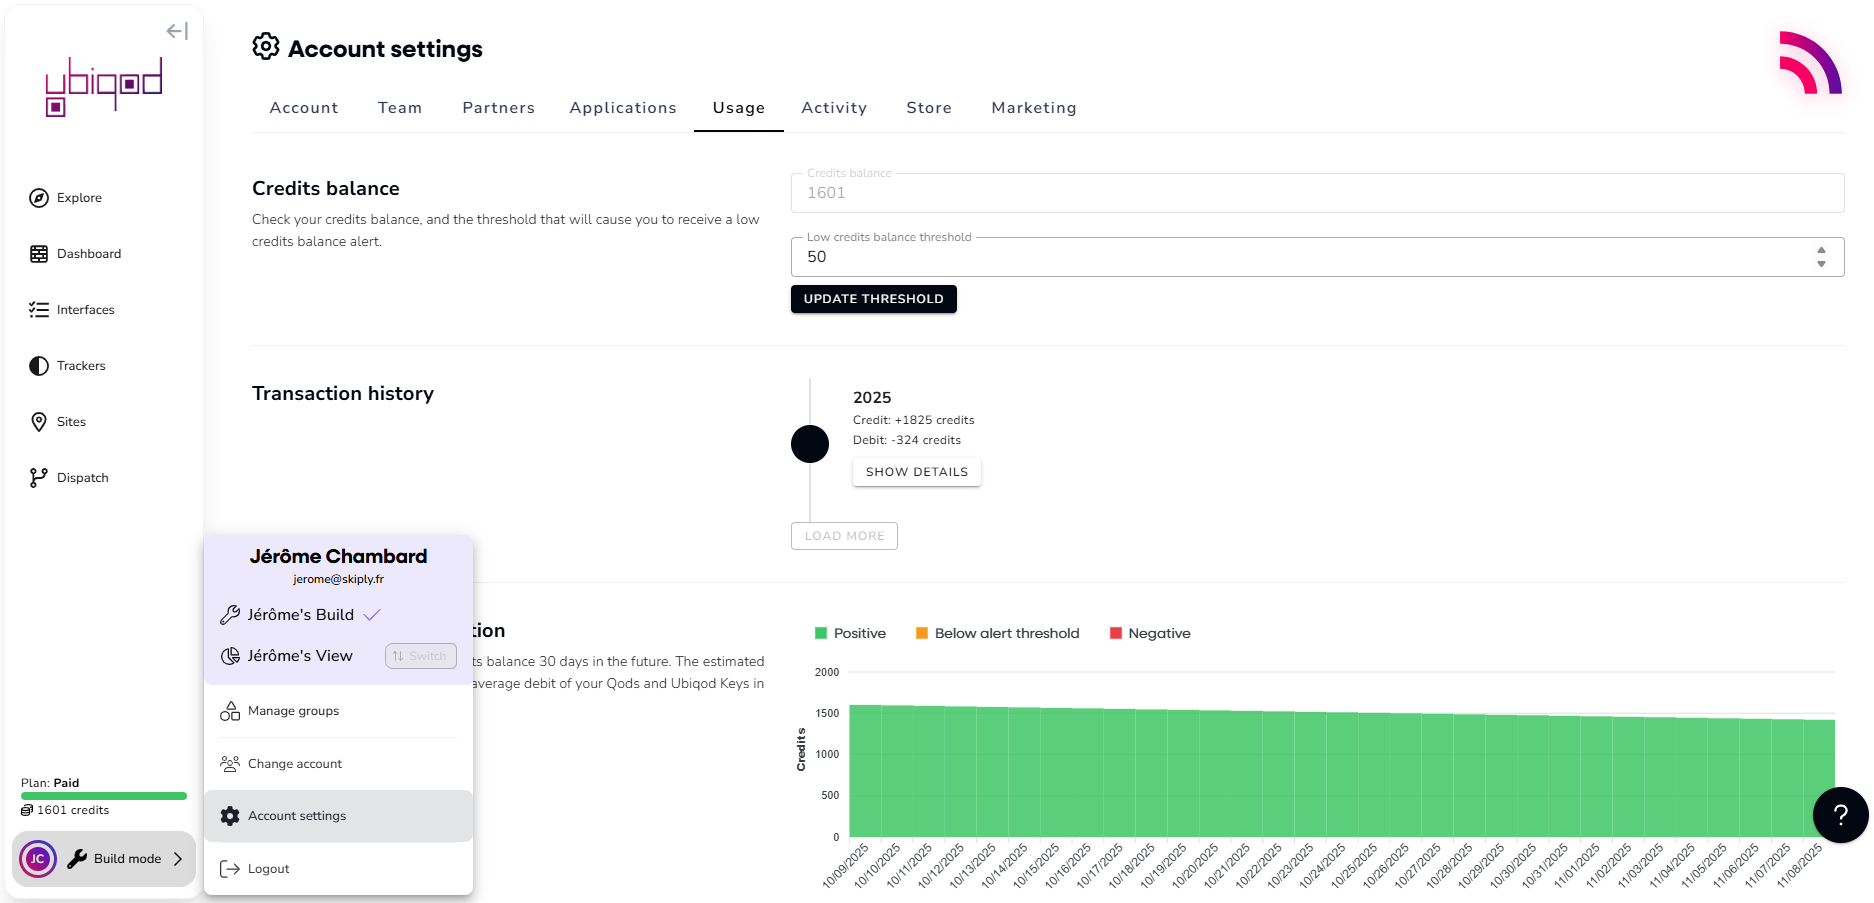The width and height of the screenshot is (1874, 903).
Task: Open the help question mark button
Action: pos(1840,815)
